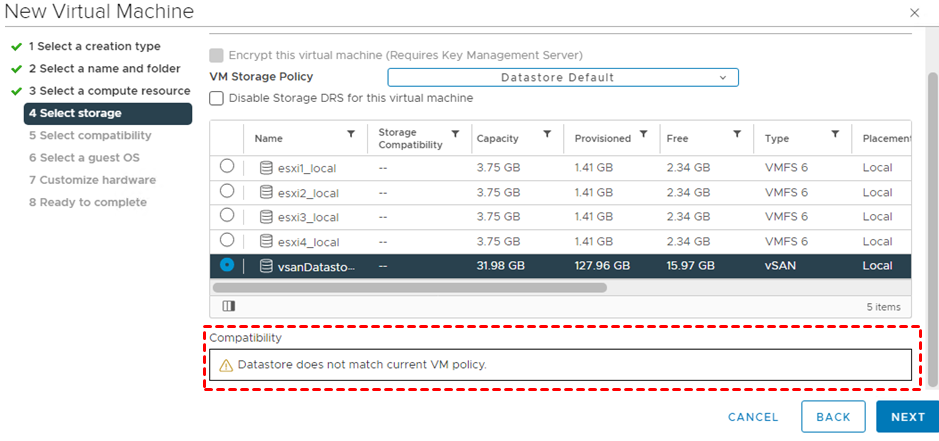Click the Capacity column filter icon

pos(547,134)
